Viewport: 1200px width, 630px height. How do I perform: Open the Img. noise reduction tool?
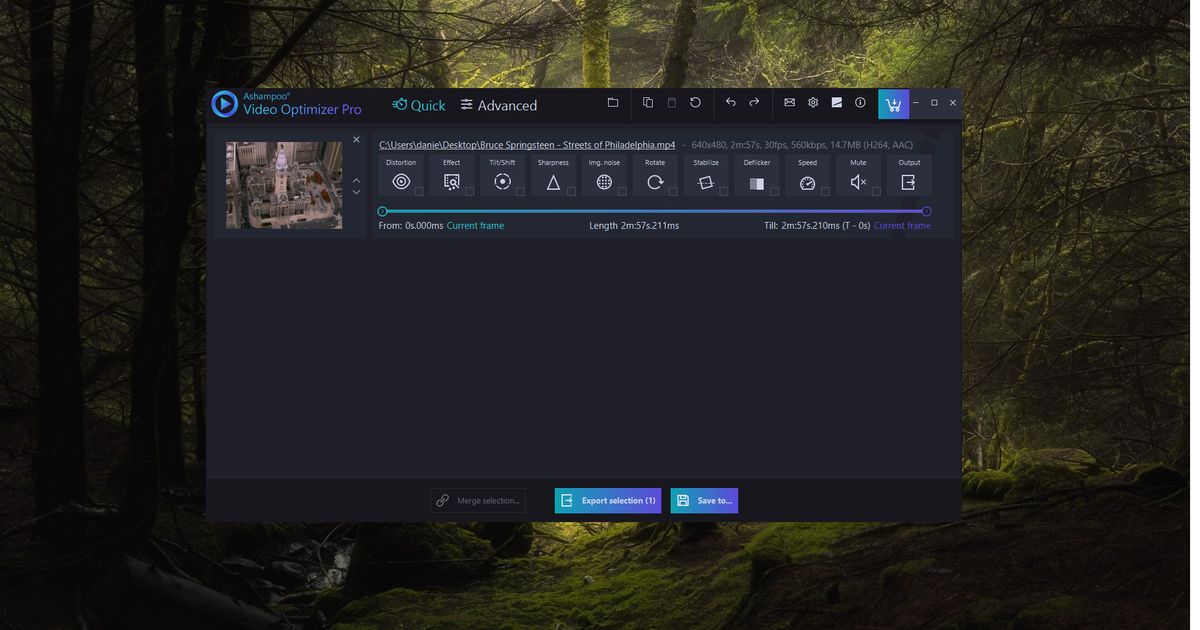pyautogui.click(x=604, y=181)
